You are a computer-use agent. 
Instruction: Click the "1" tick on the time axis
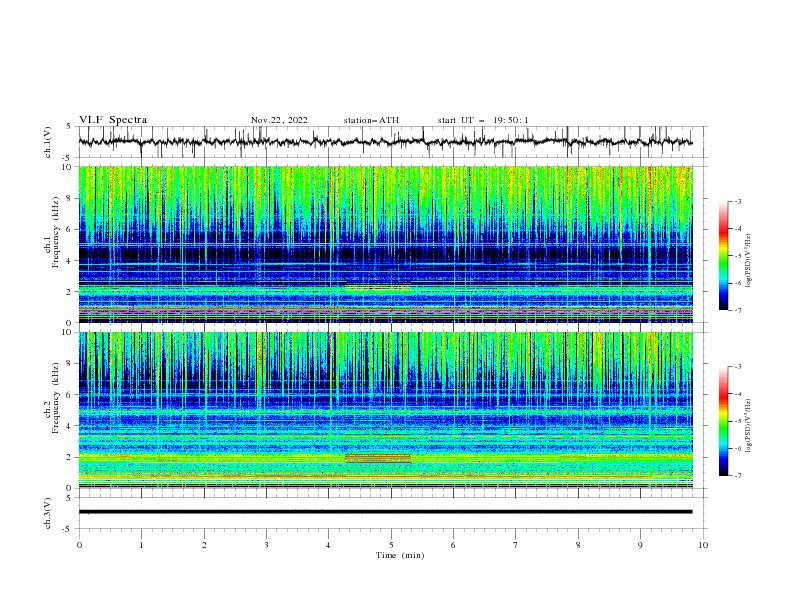point(141,545)
